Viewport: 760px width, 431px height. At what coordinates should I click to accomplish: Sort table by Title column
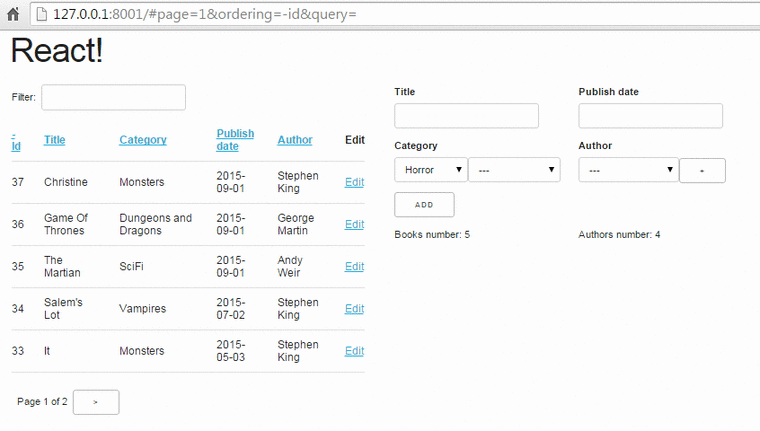click(x=54, y=140)
